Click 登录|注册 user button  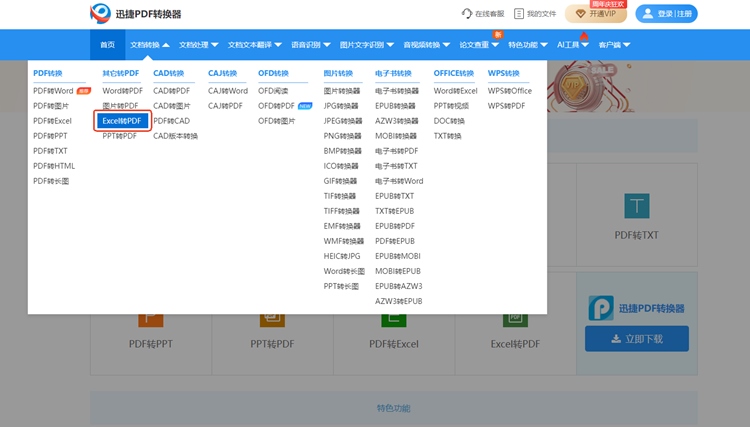[x=666, y=13]
